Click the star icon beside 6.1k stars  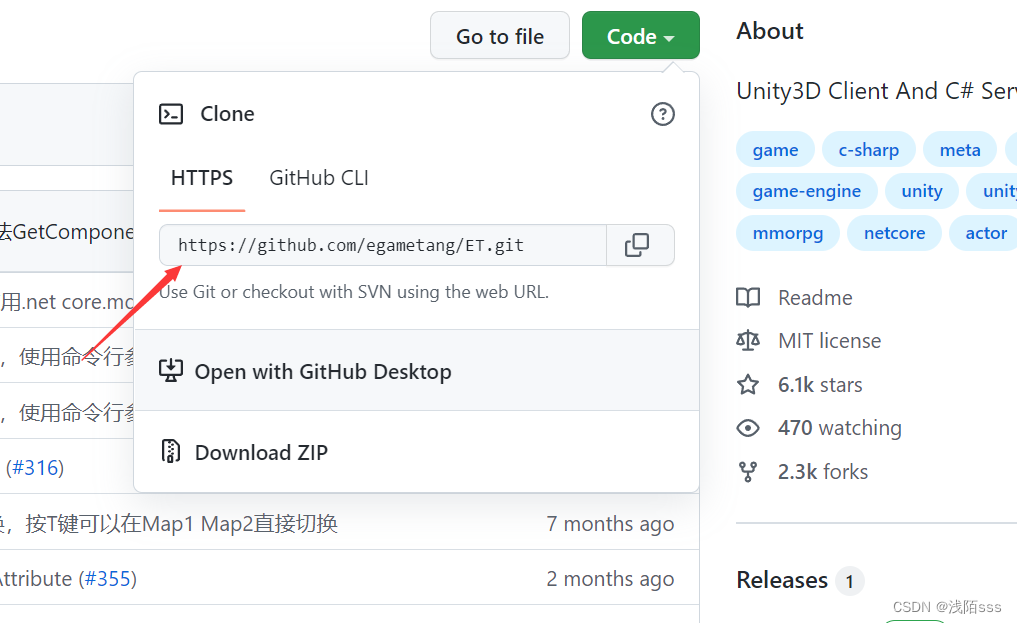coord(748,385)
